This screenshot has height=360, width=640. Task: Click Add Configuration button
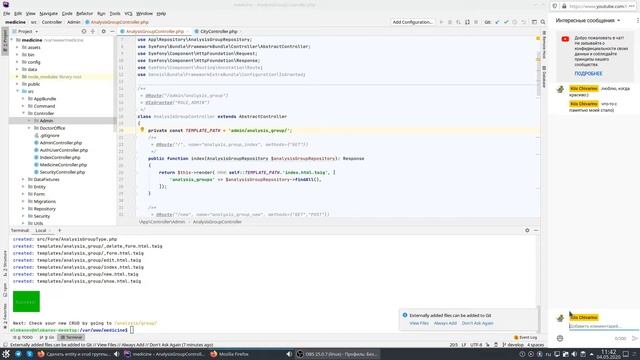click(412, 22)
